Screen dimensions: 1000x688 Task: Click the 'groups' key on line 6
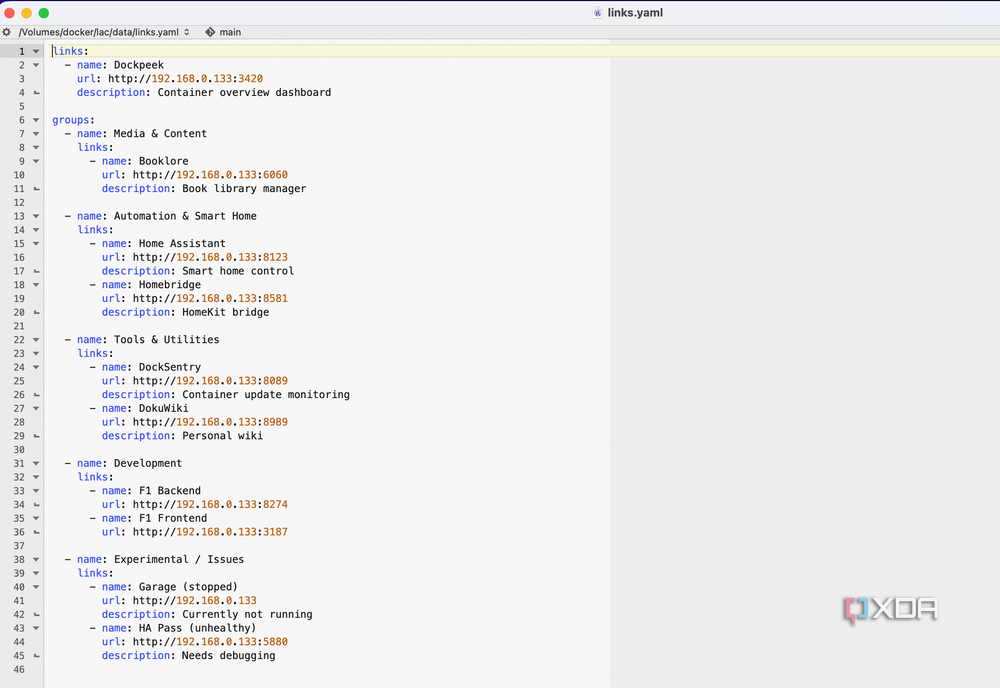tap(70, 120)
